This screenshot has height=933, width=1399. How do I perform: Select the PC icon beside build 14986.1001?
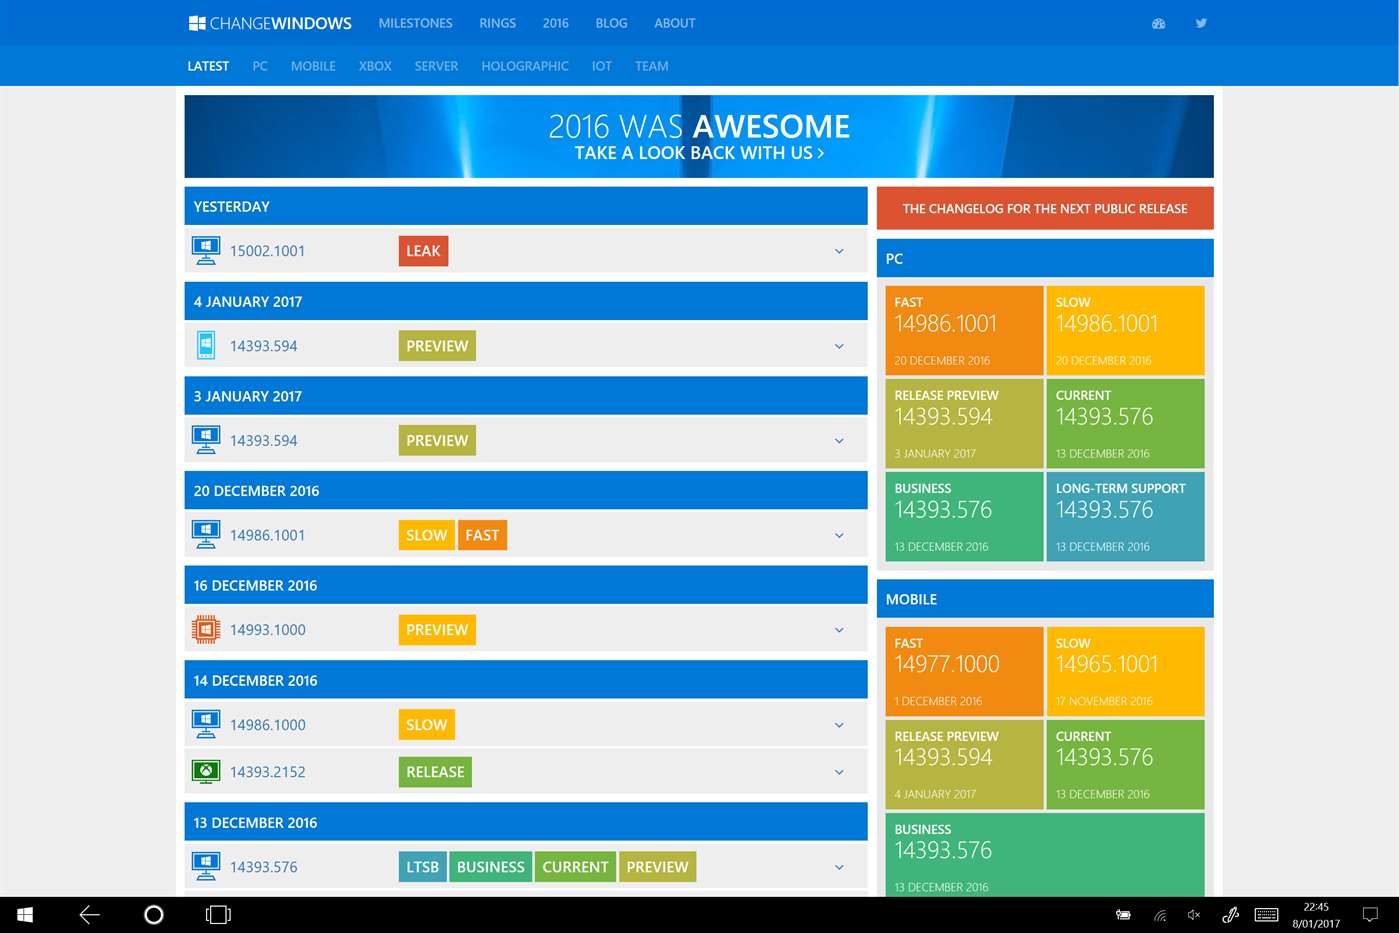coord(206,535)
